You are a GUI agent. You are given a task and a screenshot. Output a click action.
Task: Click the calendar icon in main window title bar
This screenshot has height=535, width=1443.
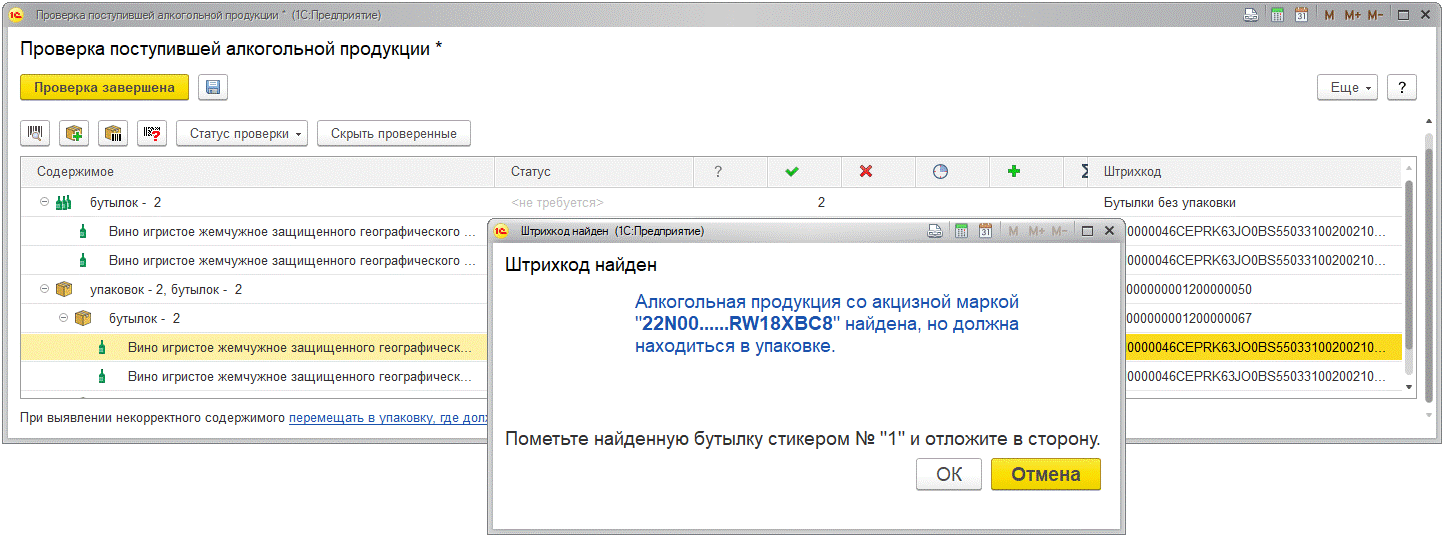(1301, 15)
